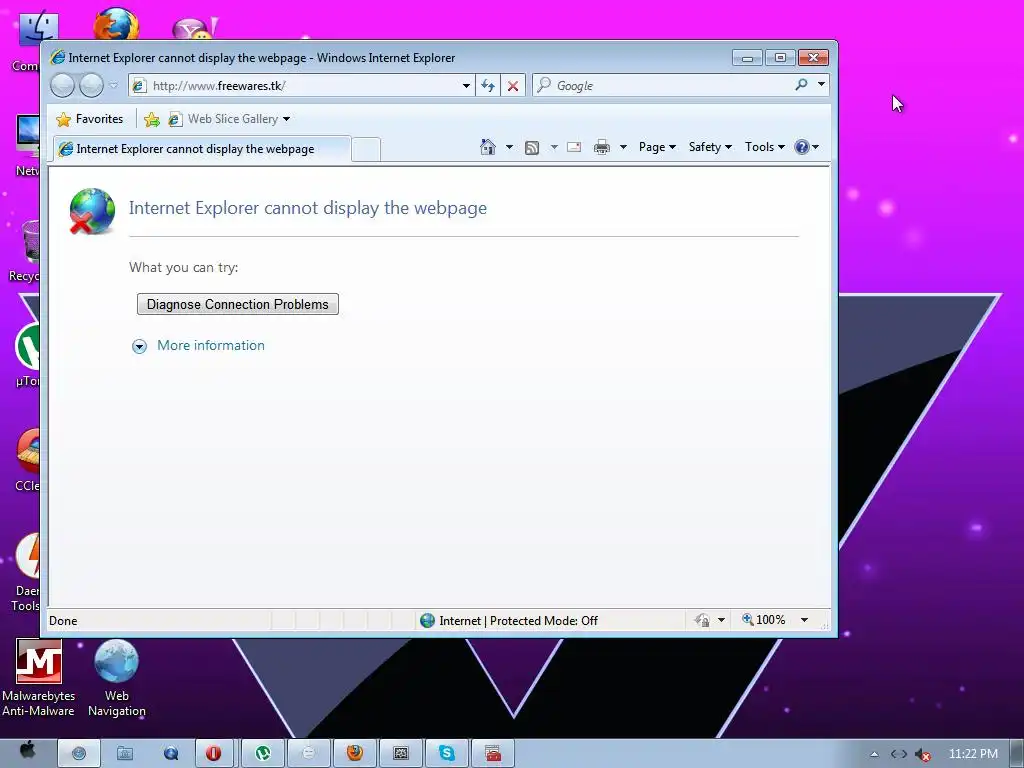Click the uTorrent icon in taskbar
1024x768 pixels.
263,754
